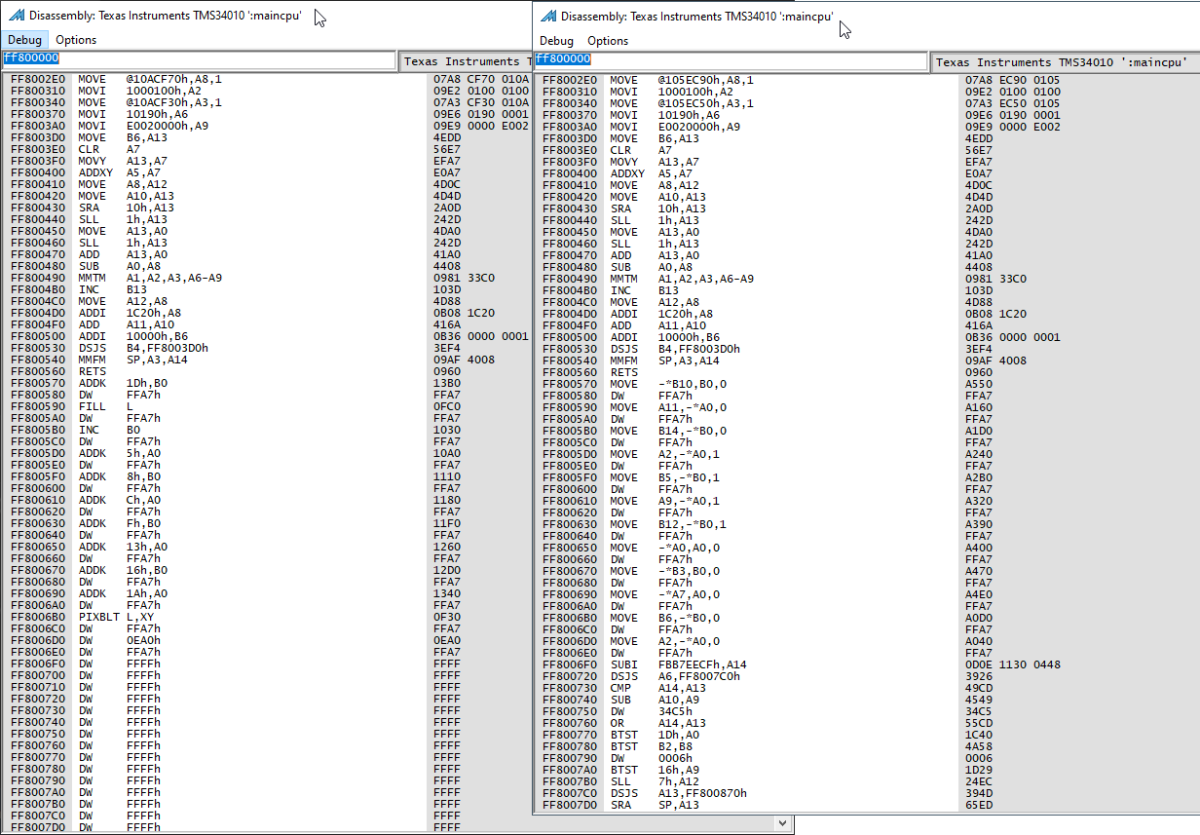Click the opcode value 49CD in the right window

pyautogui.click(x=981, y=688)
